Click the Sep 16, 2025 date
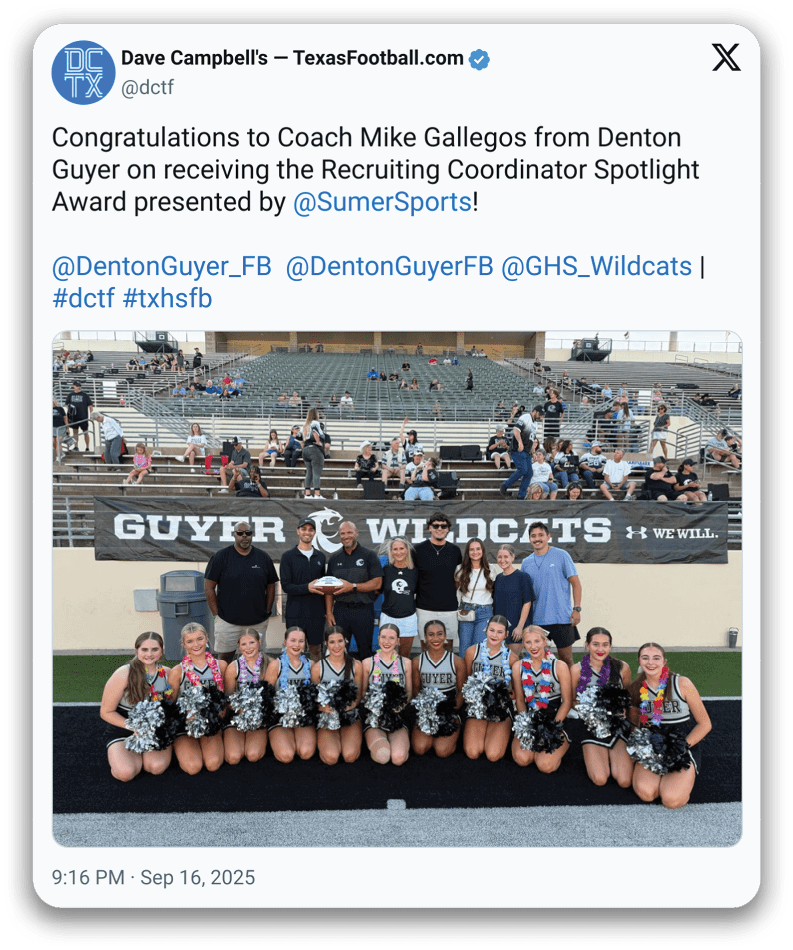 coord(197,877)
